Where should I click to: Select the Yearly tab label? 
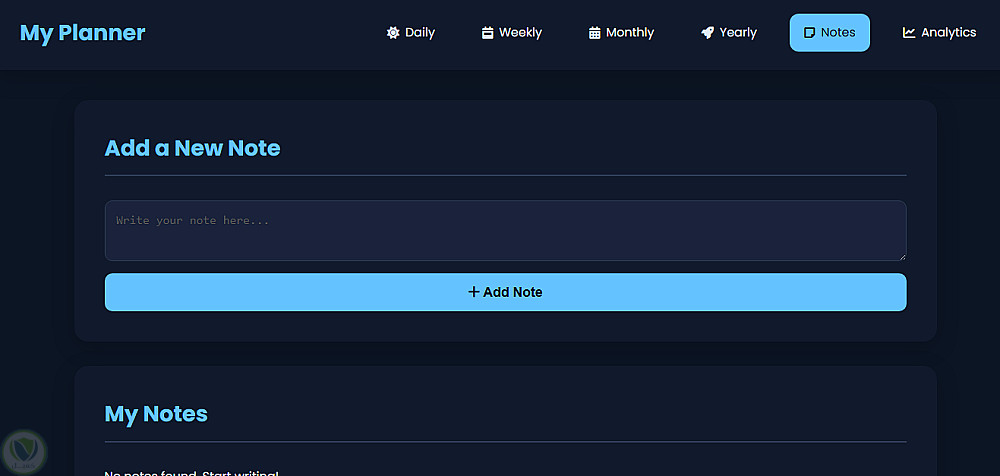738,33
